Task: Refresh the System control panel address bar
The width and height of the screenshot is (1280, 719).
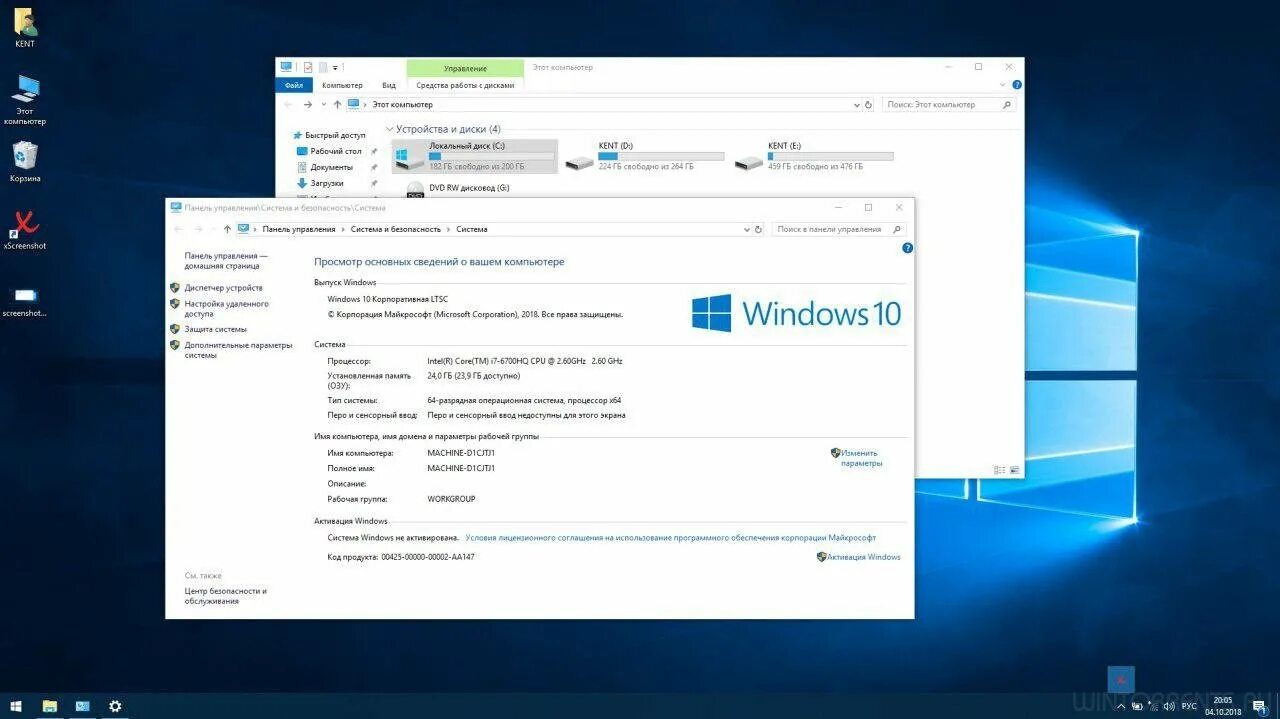Action: [758, 229]
